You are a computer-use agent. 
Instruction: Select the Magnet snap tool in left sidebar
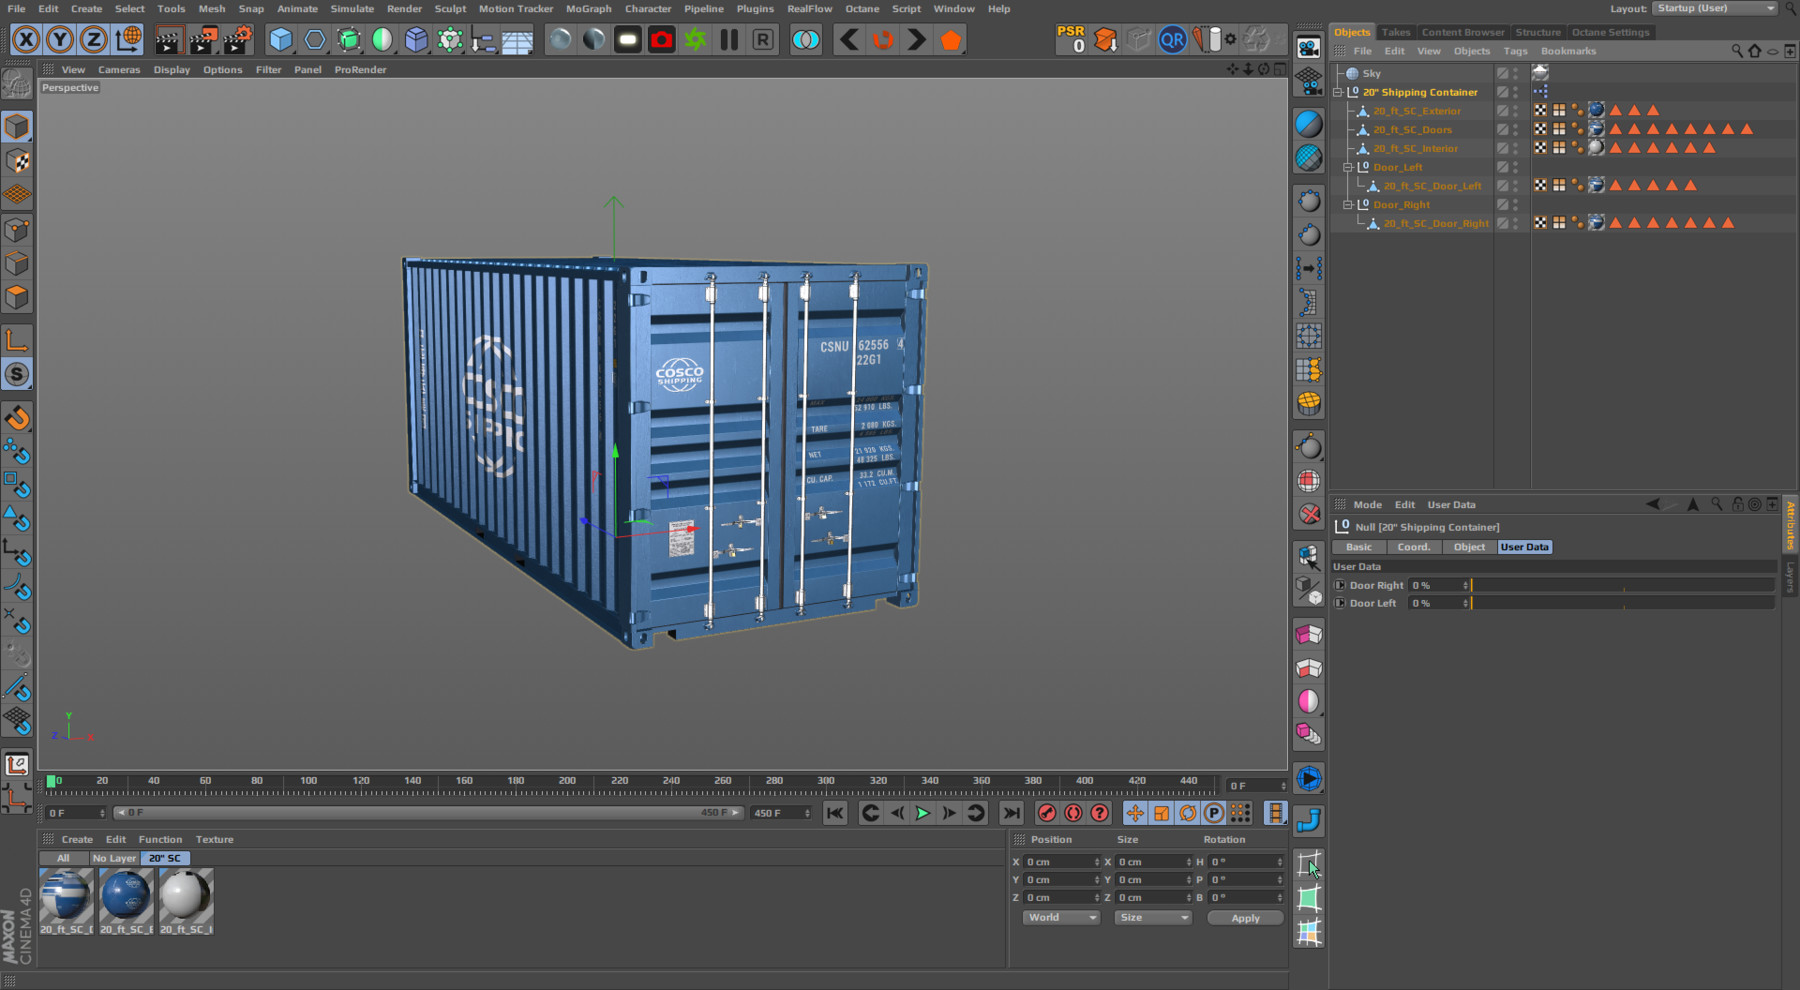tap(17, 418)
